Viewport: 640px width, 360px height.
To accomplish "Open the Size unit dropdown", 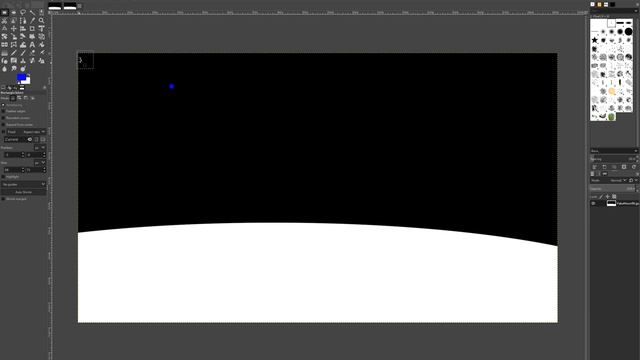I will point(40,163).
